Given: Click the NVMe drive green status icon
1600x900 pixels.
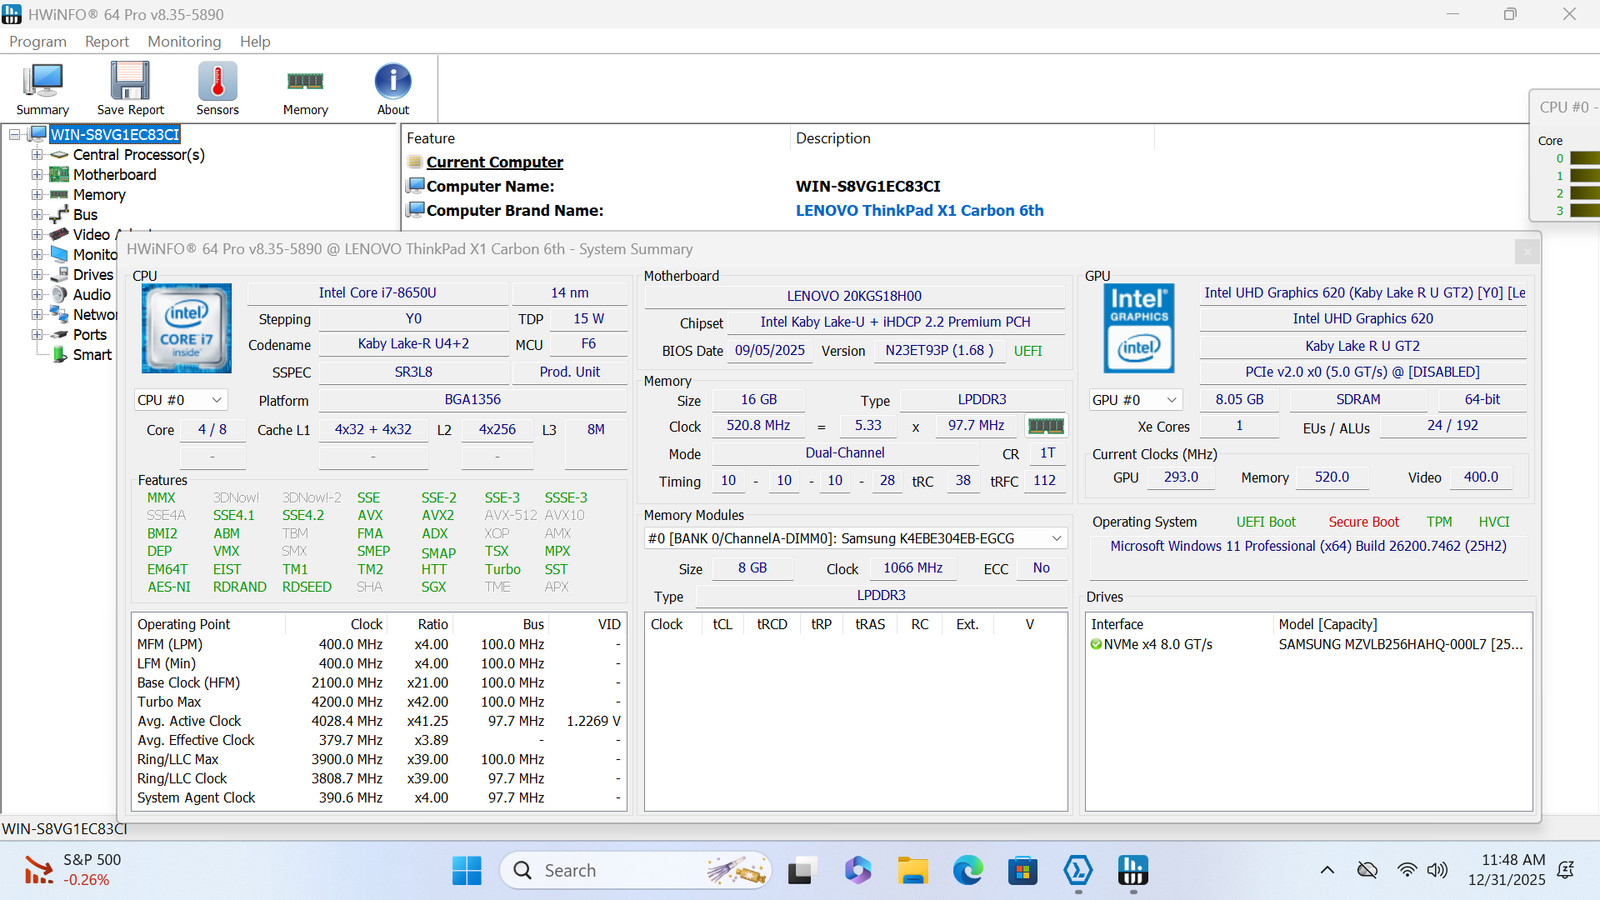Looking at the screenshot, I should (x=1096, y=645).
